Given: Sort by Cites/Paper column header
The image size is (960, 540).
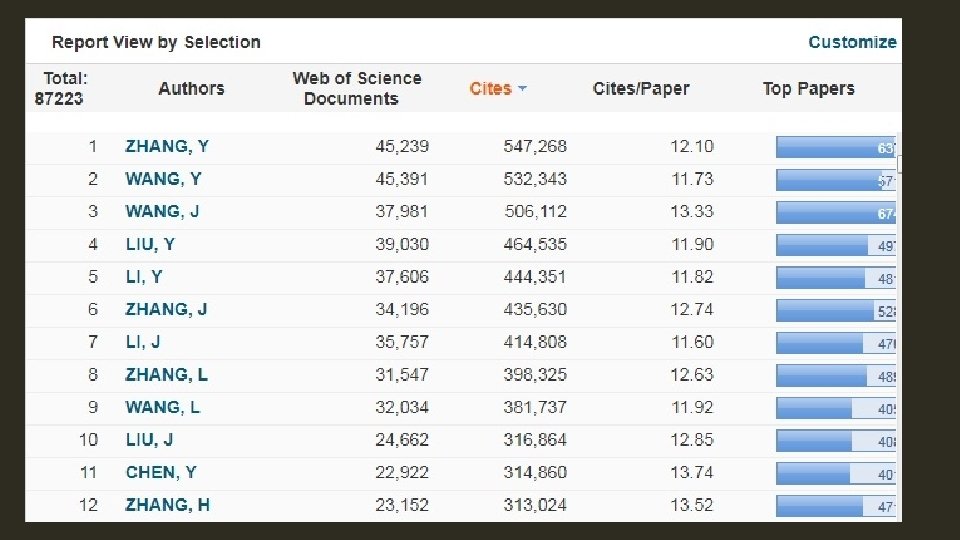Looking at the screenshot, I should click(641, 88).
